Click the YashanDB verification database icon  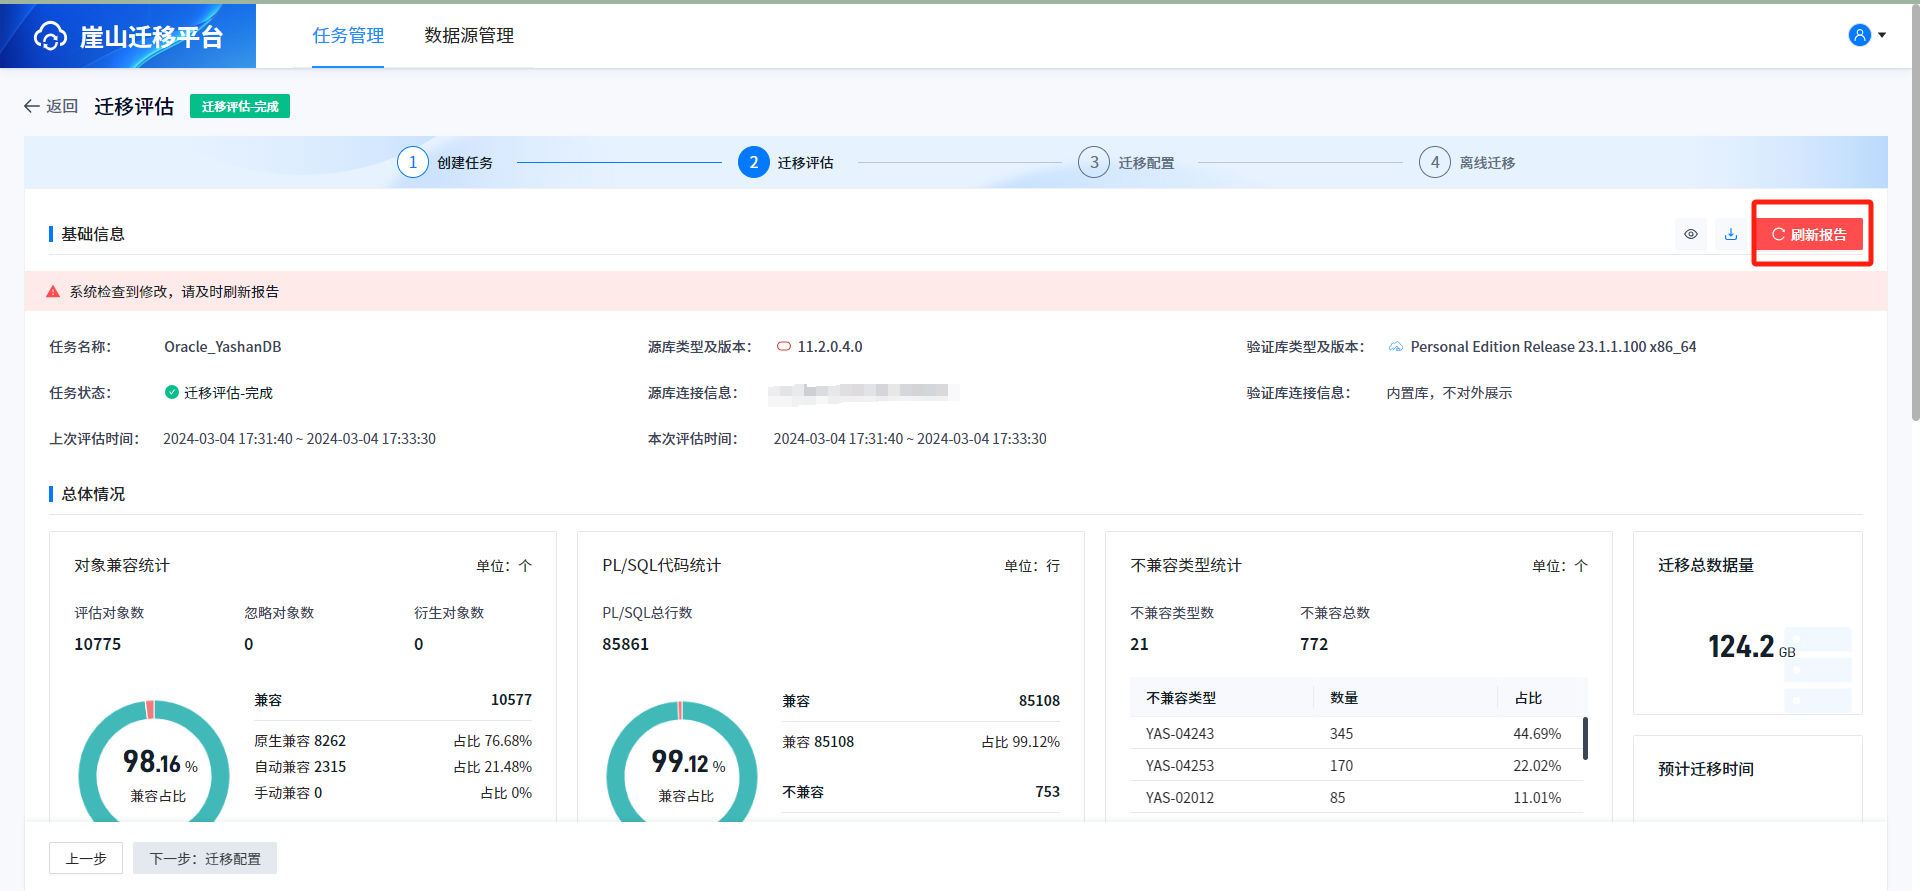pyautogui.click(x=1395, y=347)
